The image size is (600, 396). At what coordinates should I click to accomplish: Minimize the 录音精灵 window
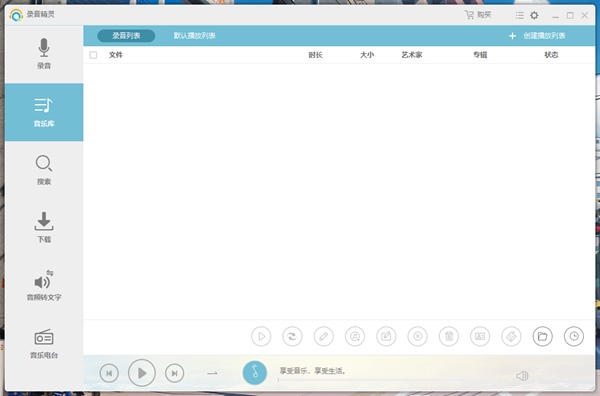[556, 15]
